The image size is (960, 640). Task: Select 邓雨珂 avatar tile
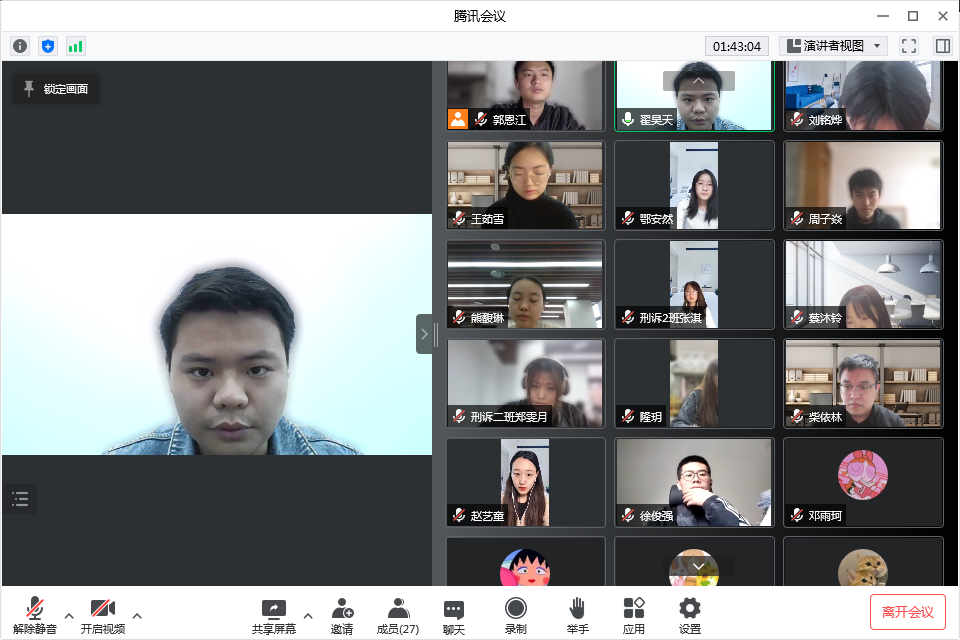[863, 483]
